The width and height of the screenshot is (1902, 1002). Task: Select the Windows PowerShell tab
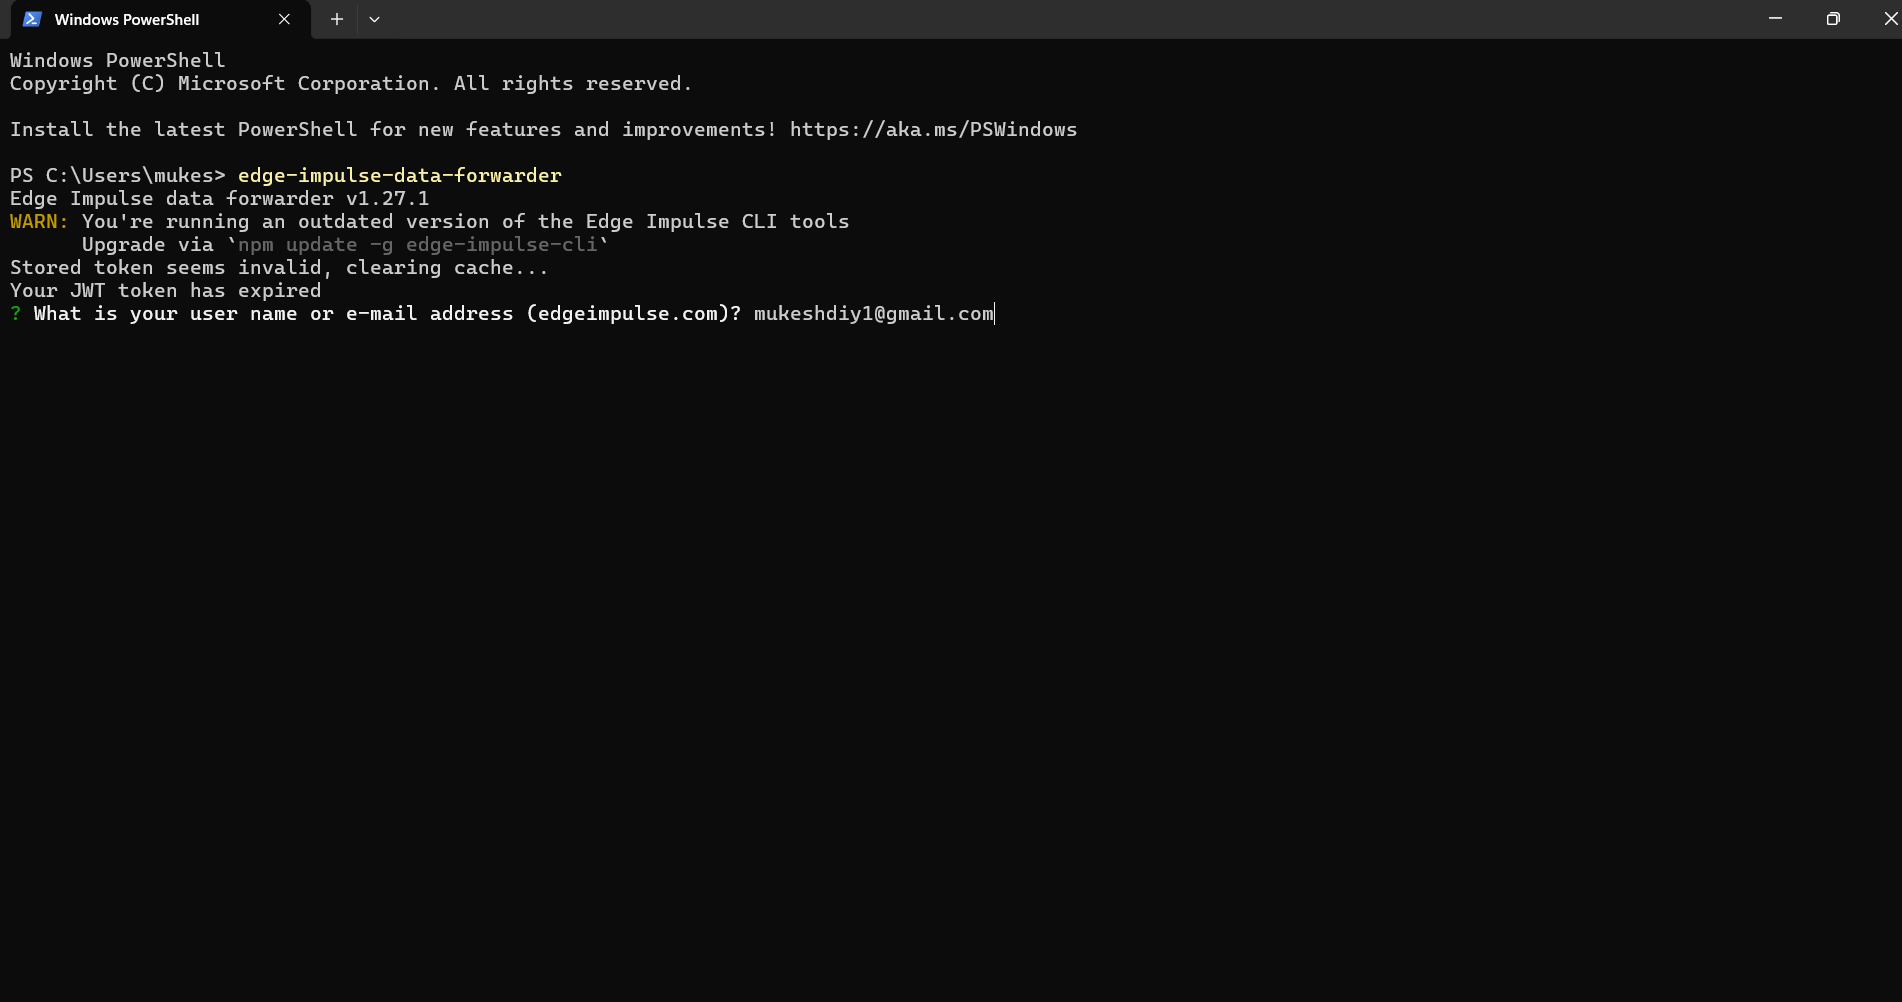coord(127,19)
